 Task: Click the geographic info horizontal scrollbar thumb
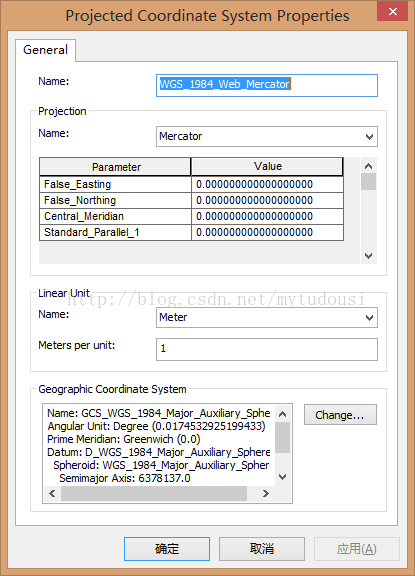click(x=154, y=493)
